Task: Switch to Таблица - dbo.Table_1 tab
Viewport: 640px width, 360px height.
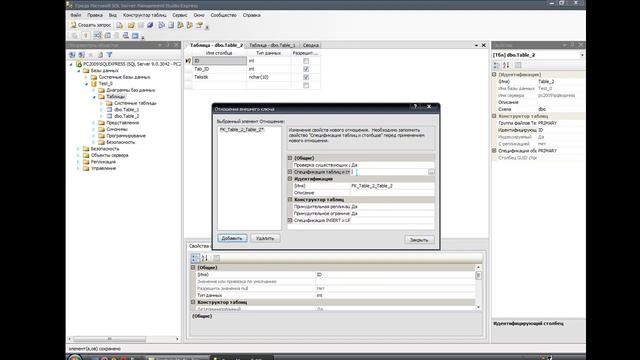Action: click(x=272, y=45)
